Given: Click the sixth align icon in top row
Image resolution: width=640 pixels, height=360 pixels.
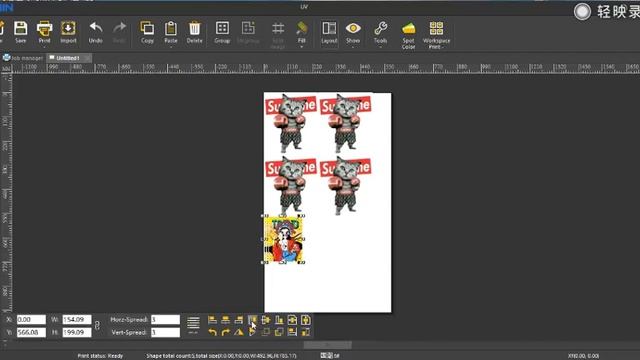Looking at the screenshot, I should (279, 320).
